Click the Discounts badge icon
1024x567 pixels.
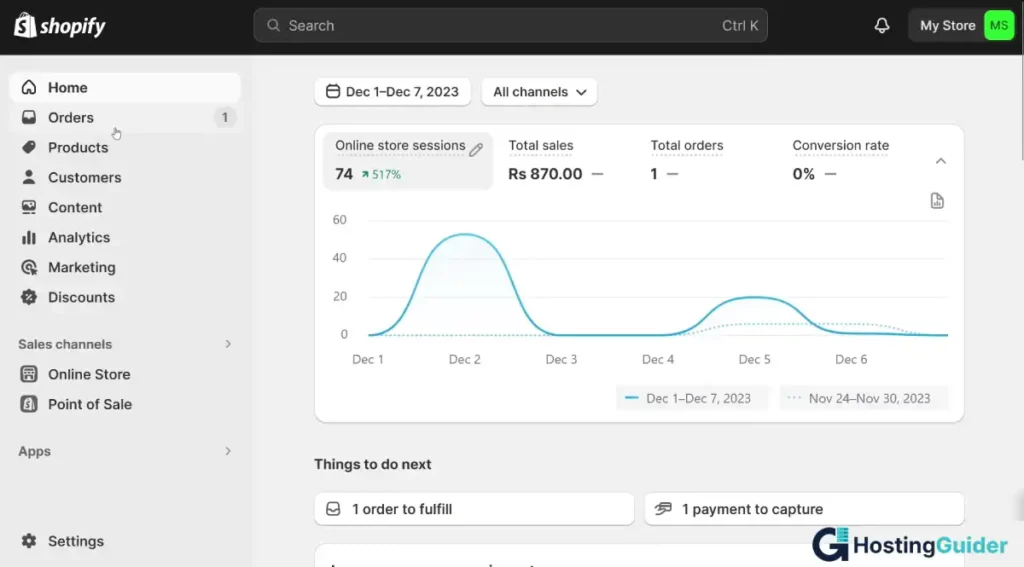pos(29,297)
